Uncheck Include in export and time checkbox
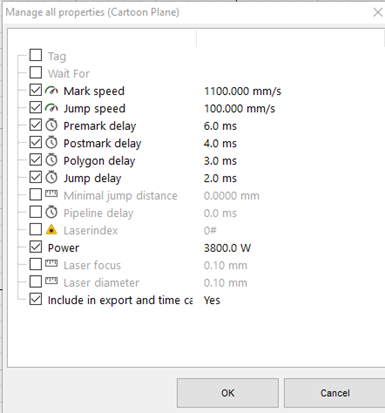 coord(36,299)
